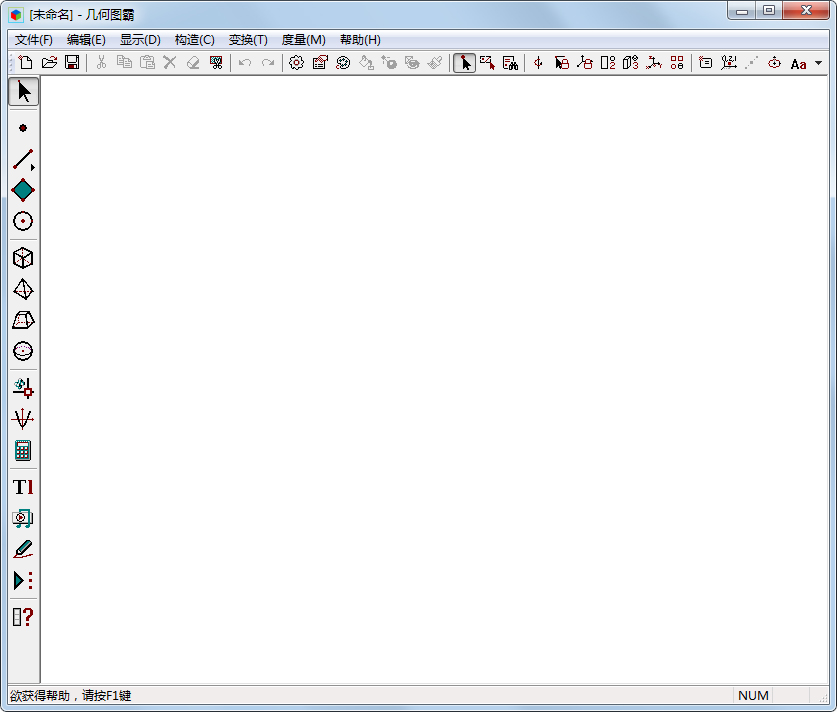837x712 pixels.
Task: Click the pencil marker tool
Action: [x=23, y=549]
